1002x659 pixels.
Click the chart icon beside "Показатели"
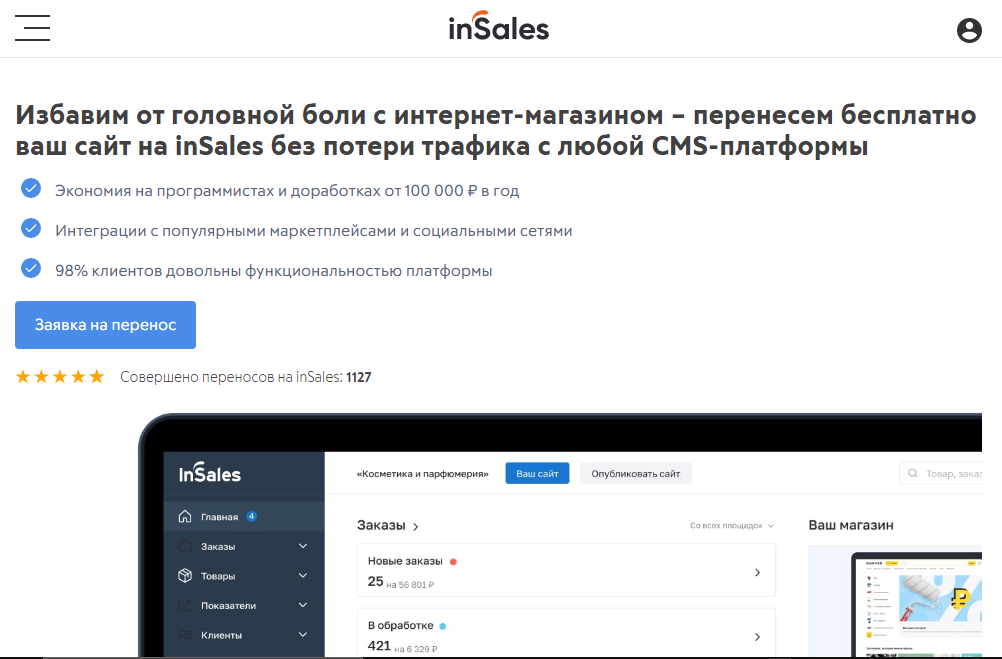(185, 605)
